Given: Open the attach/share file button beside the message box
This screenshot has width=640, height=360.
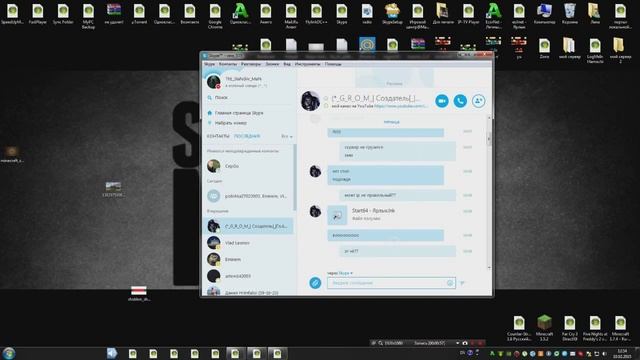Looking at the screenshot, I should (315, 282).
